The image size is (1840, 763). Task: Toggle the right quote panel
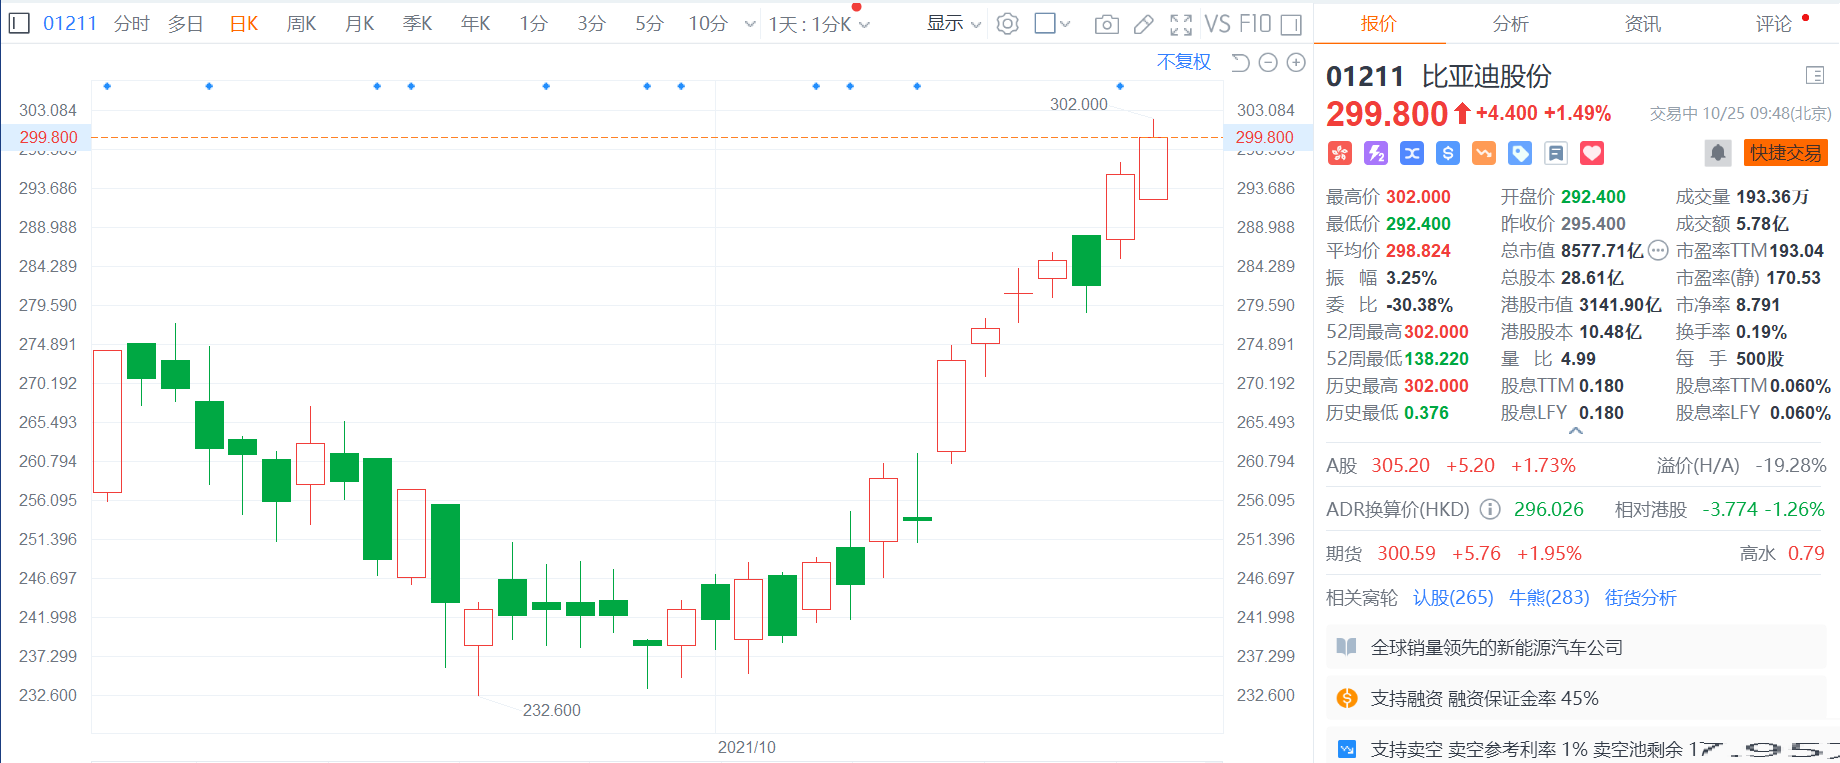click(1291, 24)
